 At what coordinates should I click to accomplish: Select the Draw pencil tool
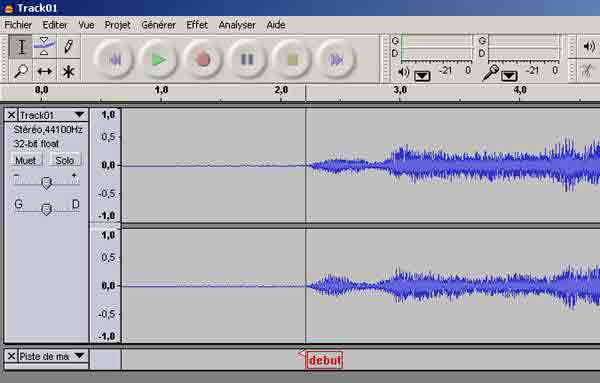tap(68, 47)
